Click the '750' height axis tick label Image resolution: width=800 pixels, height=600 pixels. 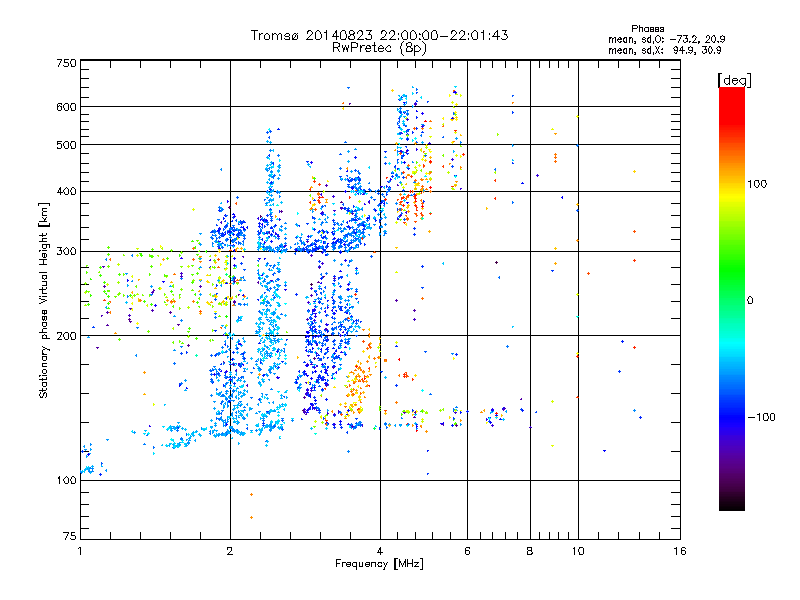tap(67, 63)
